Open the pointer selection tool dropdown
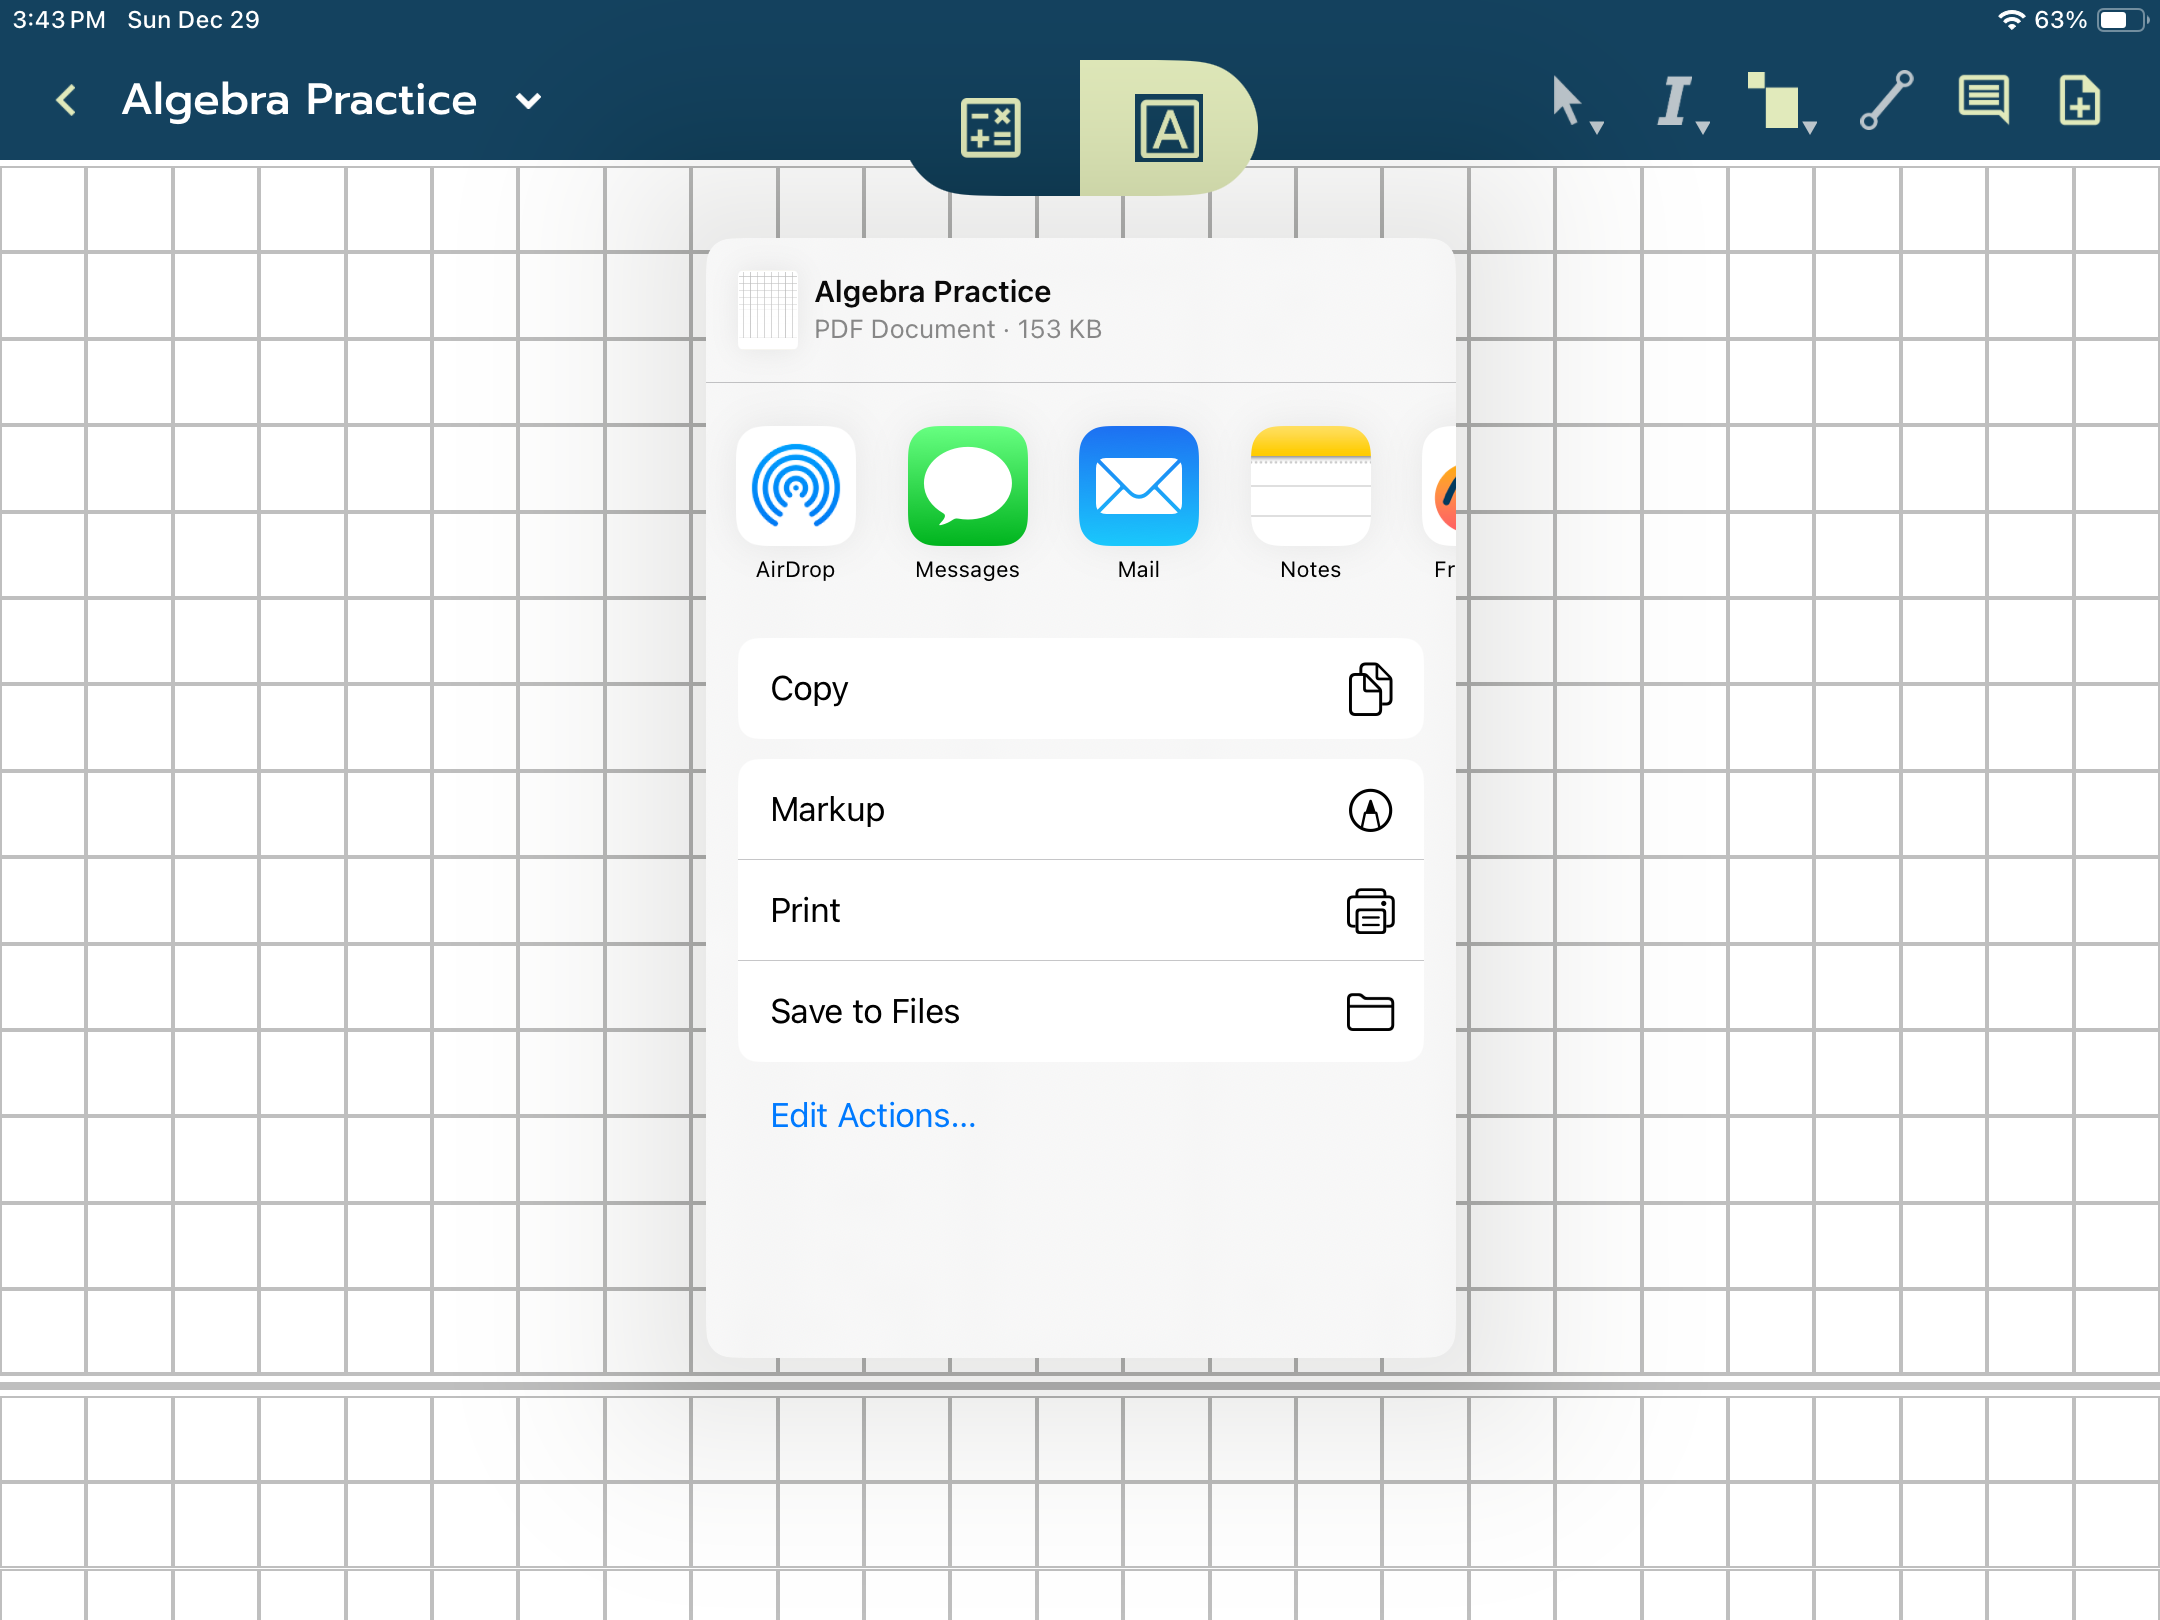Viewport: 2160px width, 1620px height. tap(1575, 103)
